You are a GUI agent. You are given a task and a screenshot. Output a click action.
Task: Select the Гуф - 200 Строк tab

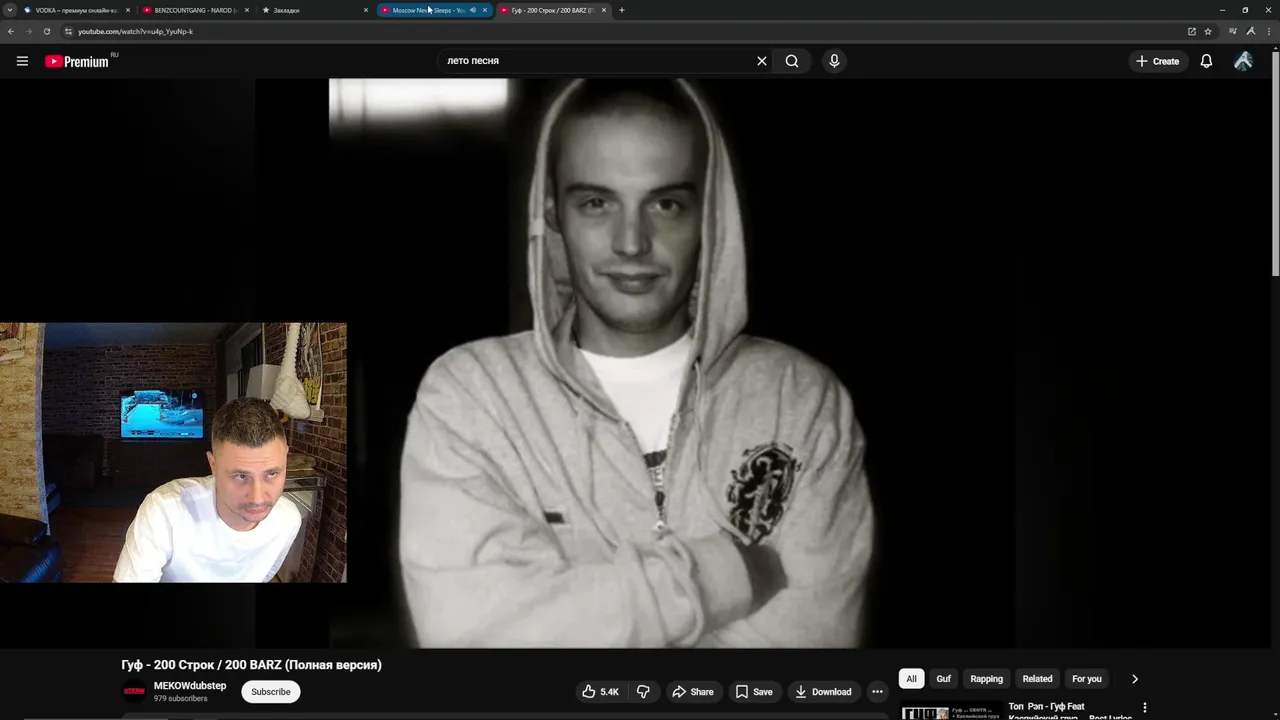coord(552,10)
